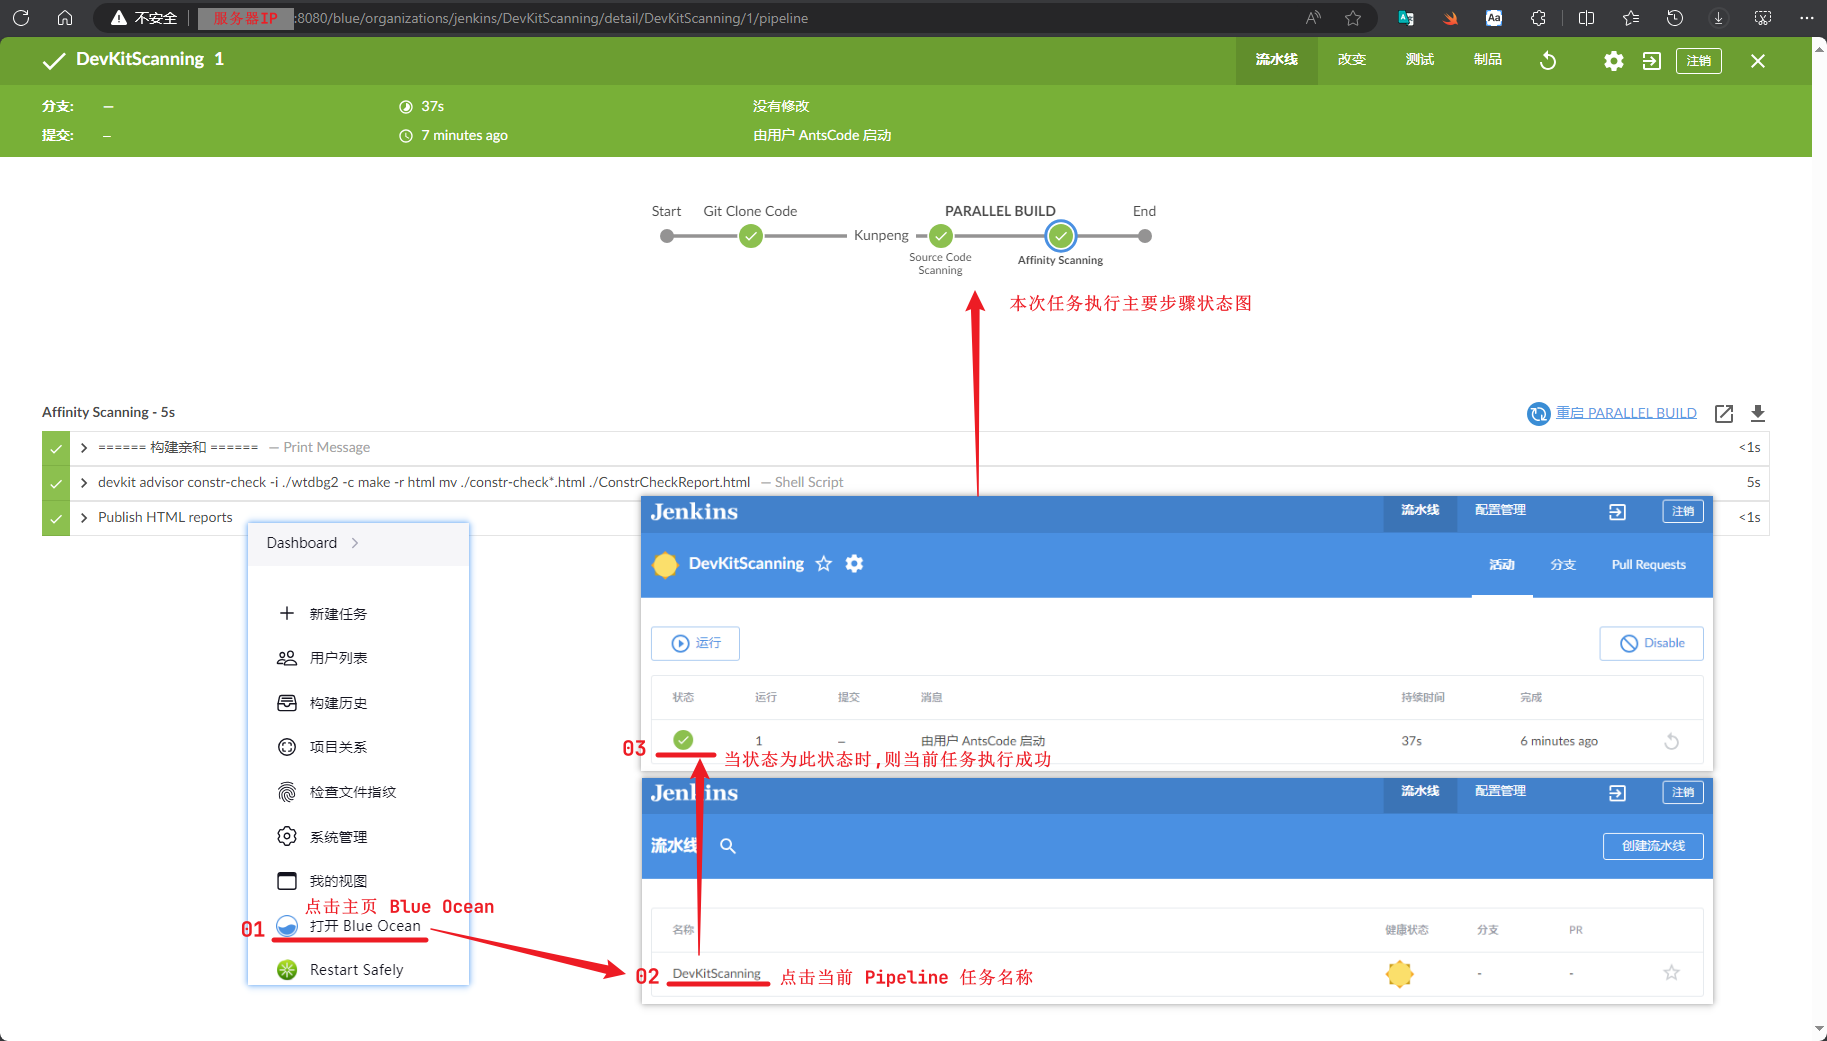This screenshot has width=1827, height=1041.
Task: Click the browser address bar URL
Action: coord(552,18)
